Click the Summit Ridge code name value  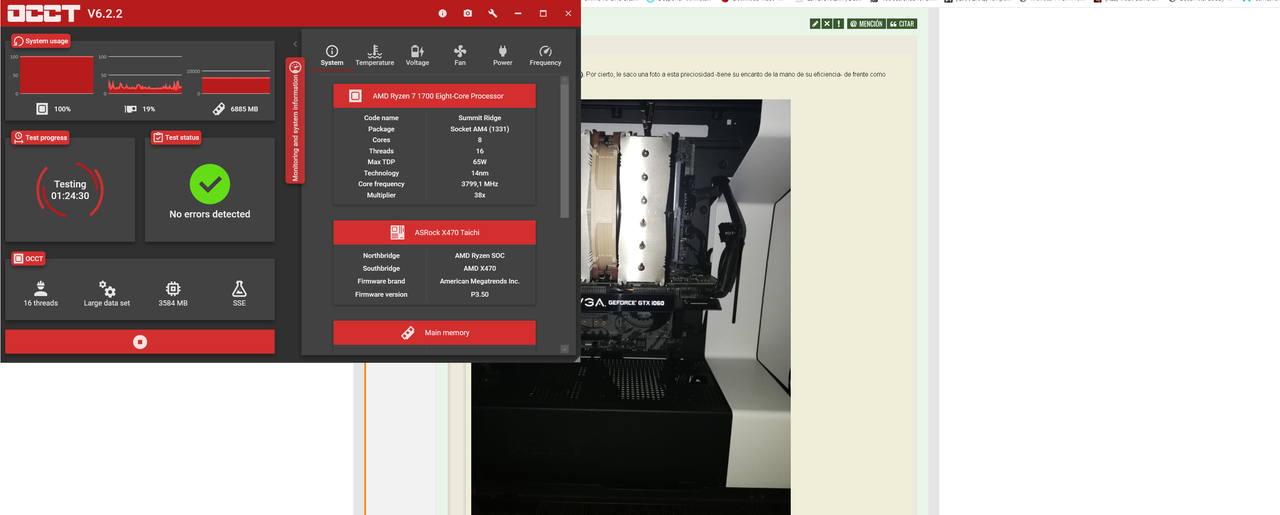tap(479, 118)
